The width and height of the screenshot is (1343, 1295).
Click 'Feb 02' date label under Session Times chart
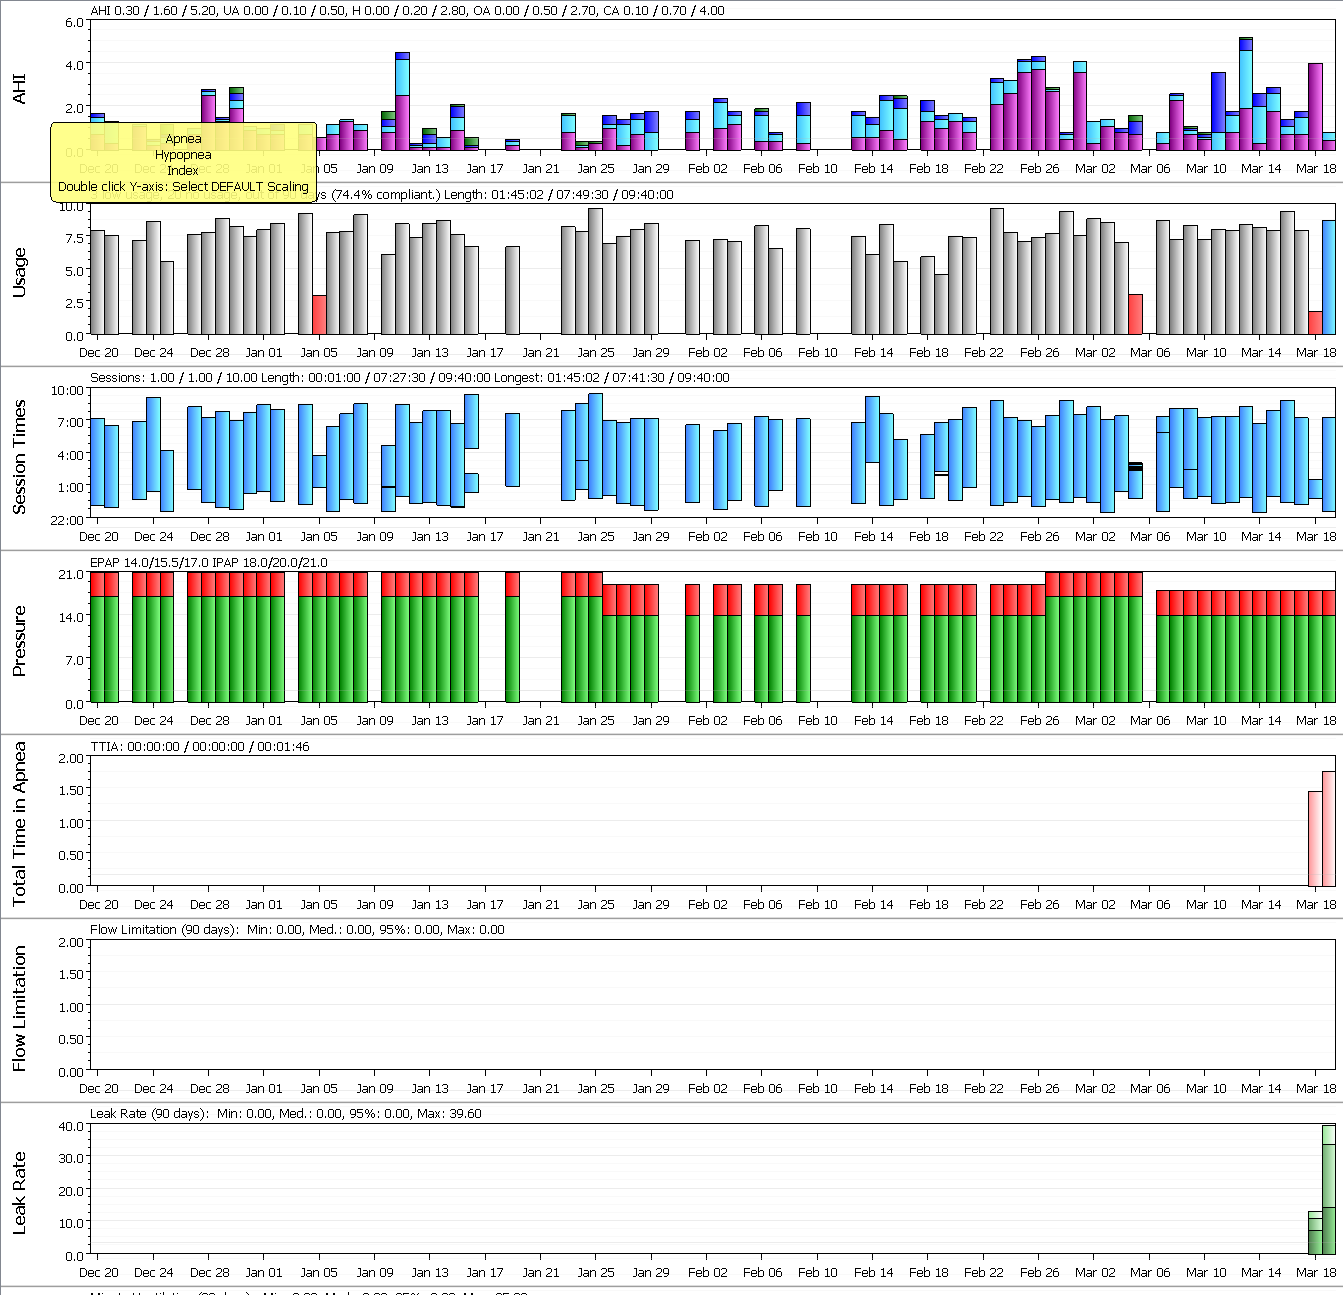coord(707,537)
